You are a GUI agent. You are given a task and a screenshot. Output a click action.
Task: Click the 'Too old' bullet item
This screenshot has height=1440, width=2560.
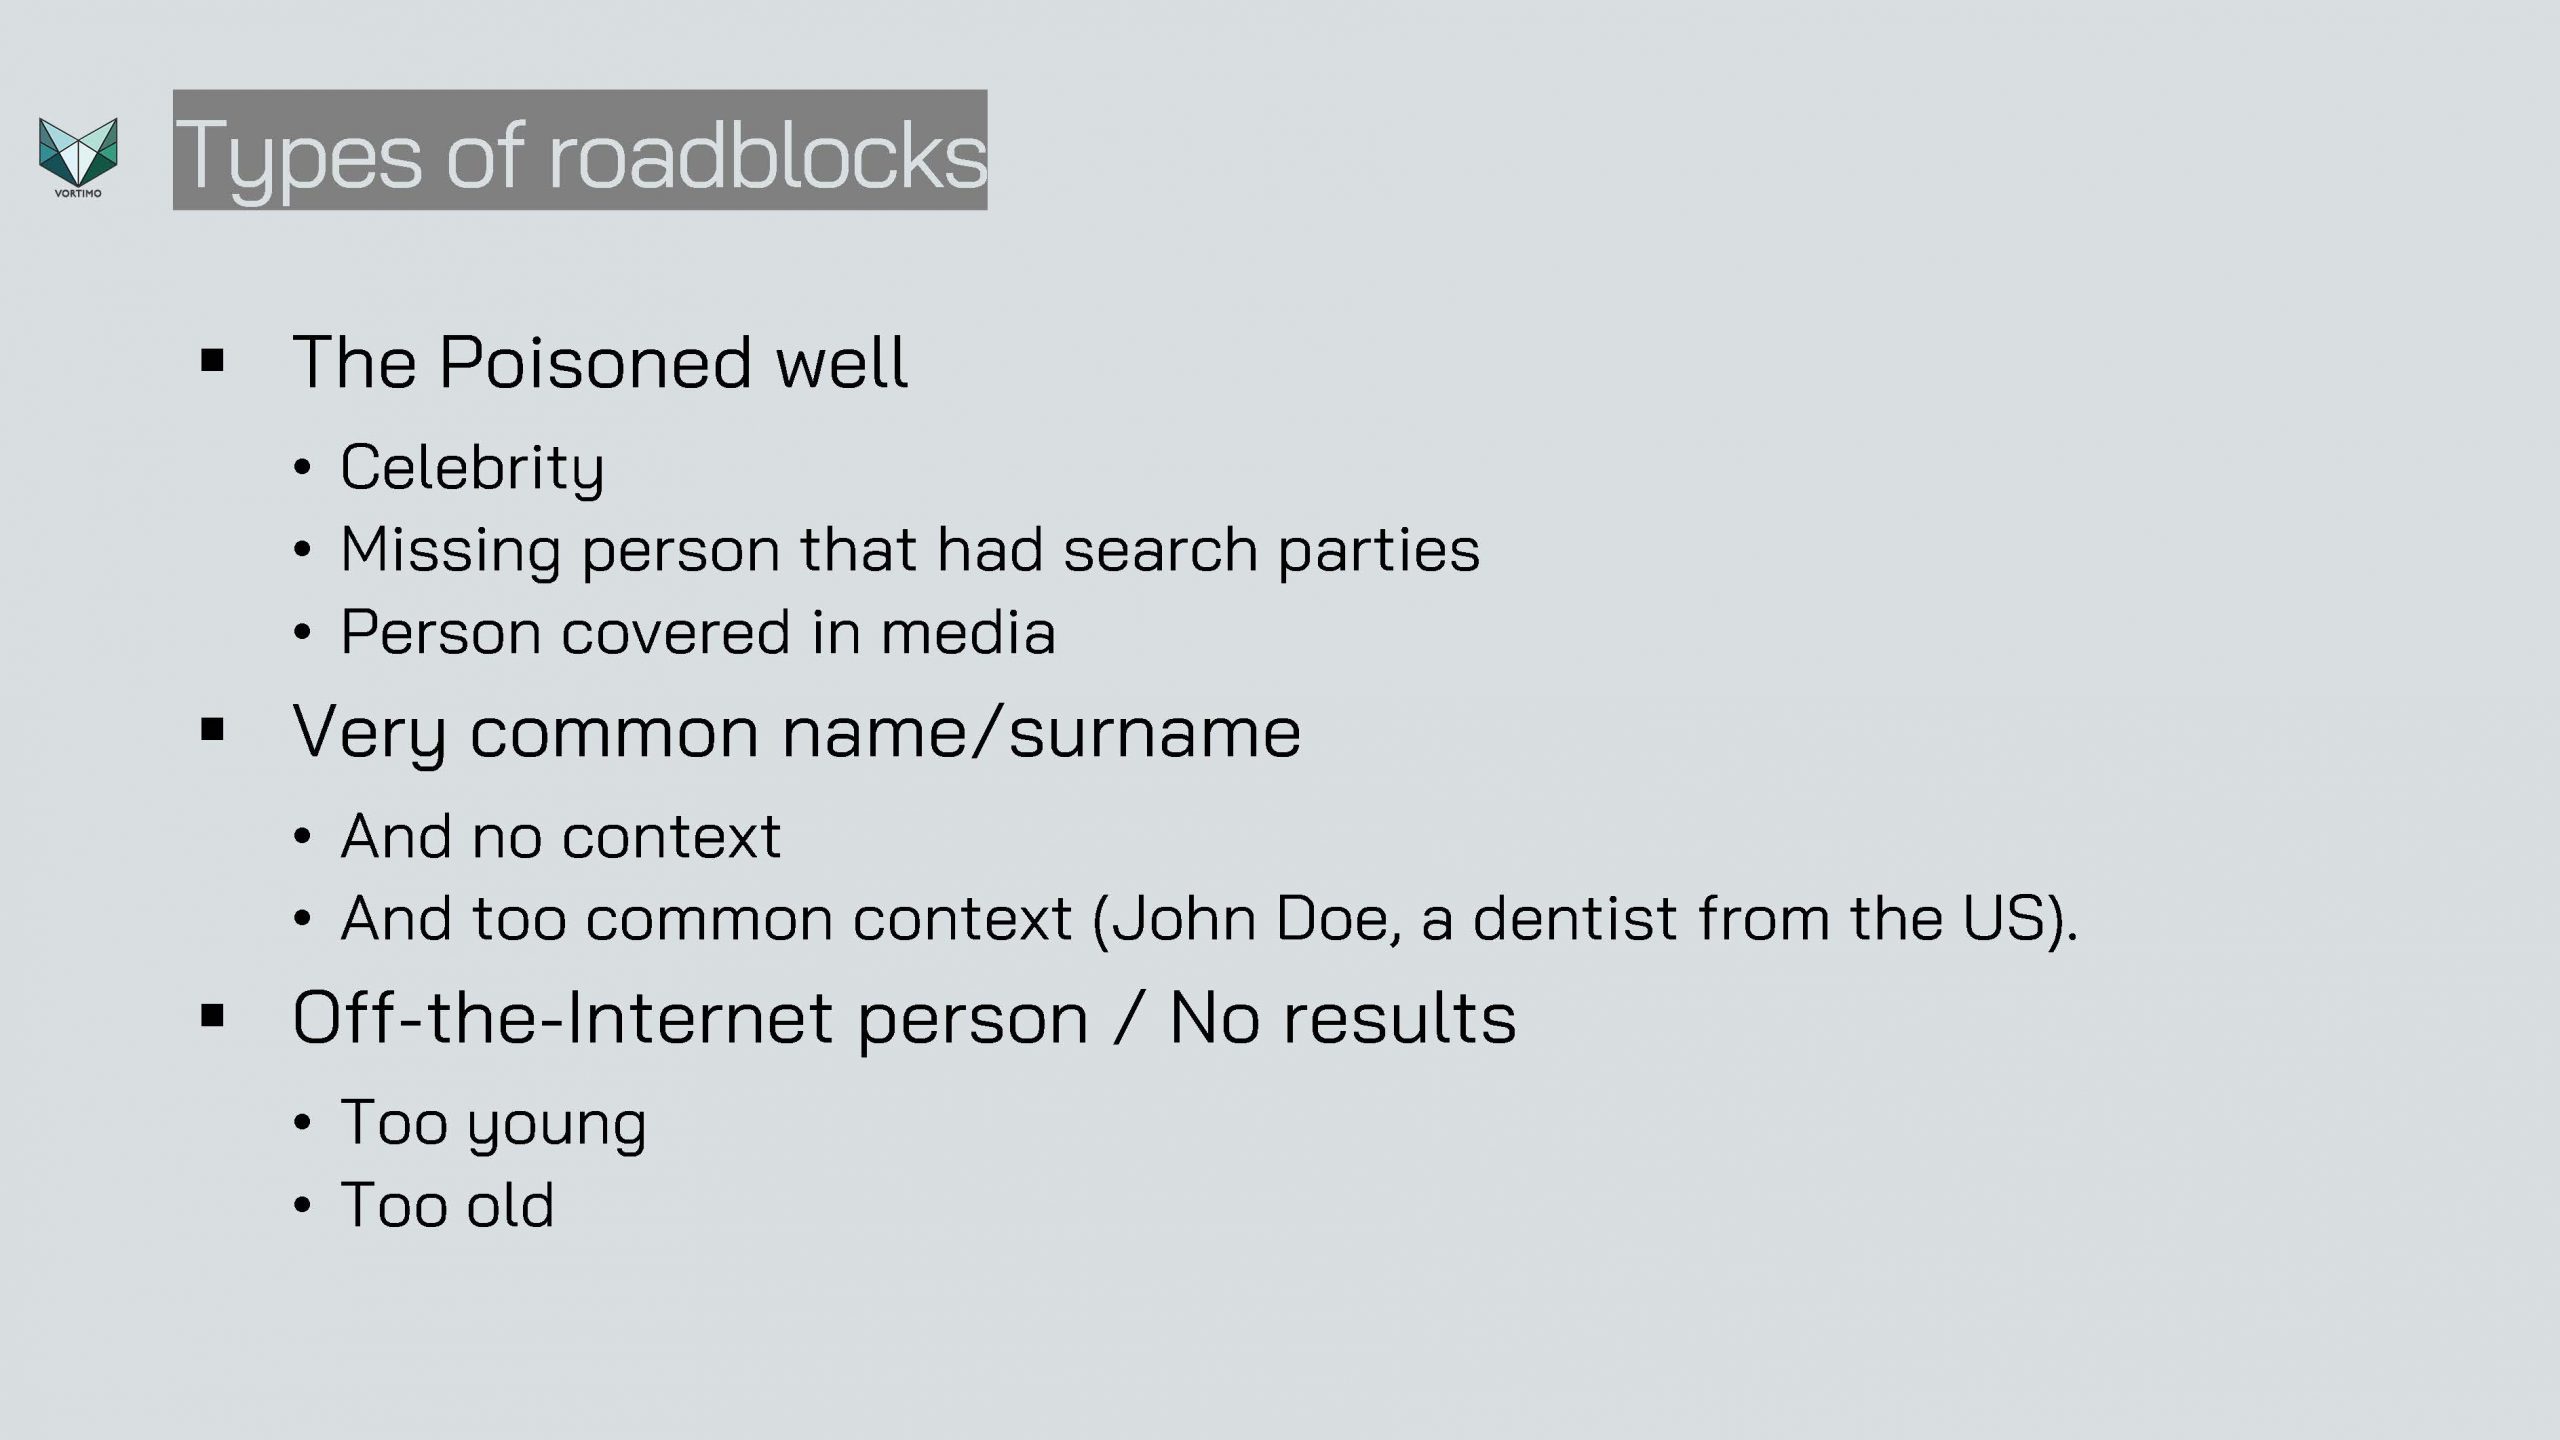click(x=447, y=1204)
